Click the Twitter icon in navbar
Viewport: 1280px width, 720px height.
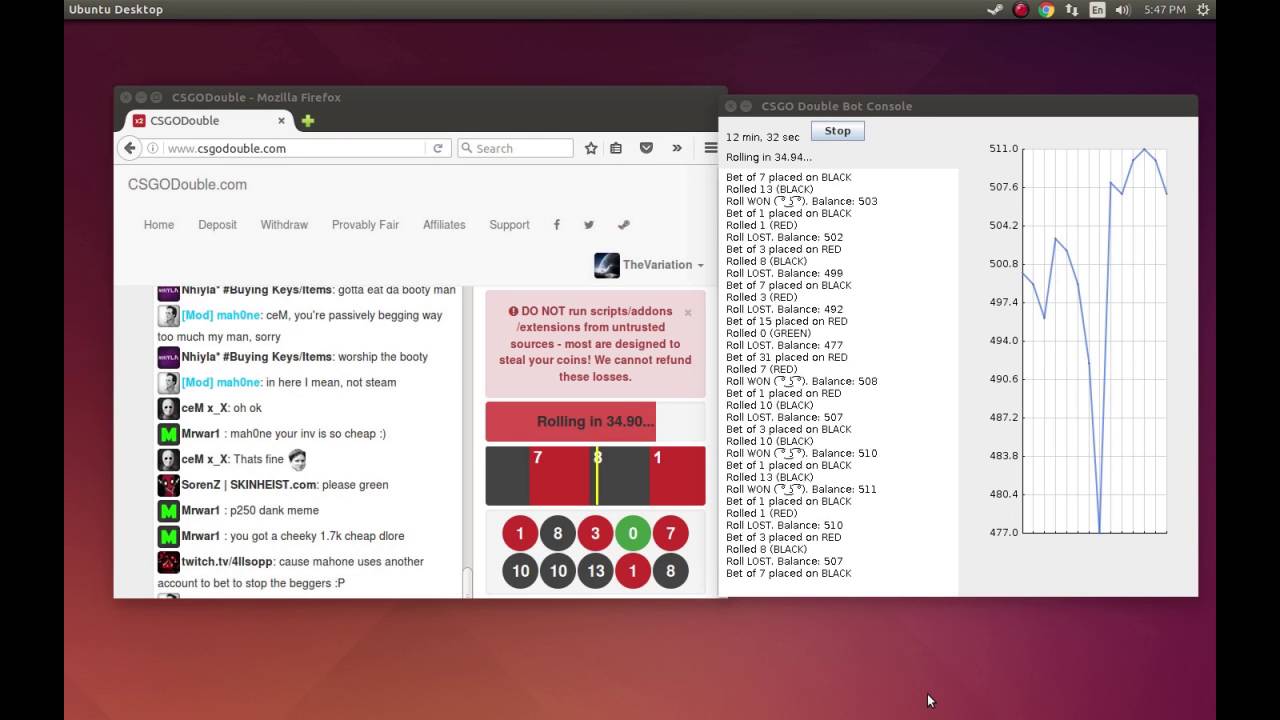[589, 225]
